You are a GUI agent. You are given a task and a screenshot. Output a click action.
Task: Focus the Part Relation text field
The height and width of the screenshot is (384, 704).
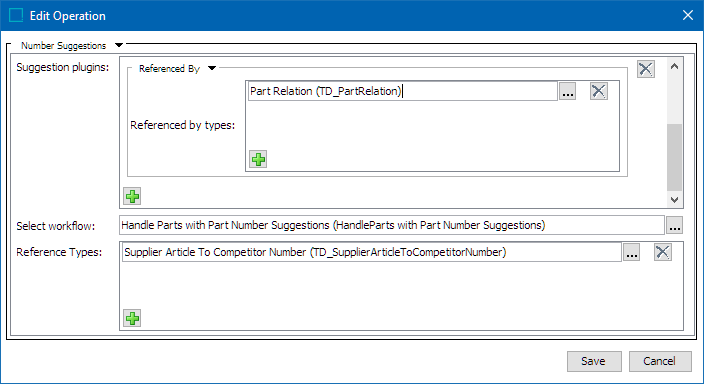click(x=403, y=91)
